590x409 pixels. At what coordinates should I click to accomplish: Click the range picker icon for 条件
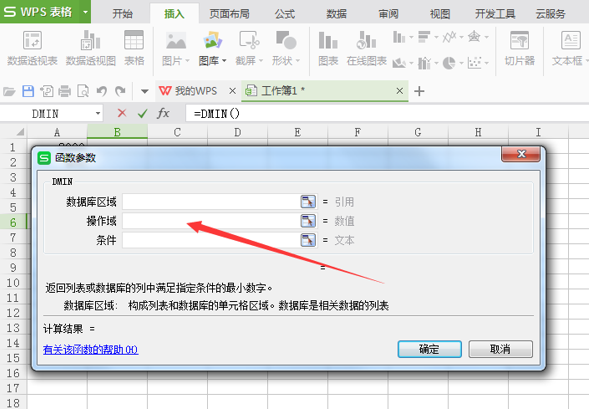pyautogui.click(x=308, y=240)
